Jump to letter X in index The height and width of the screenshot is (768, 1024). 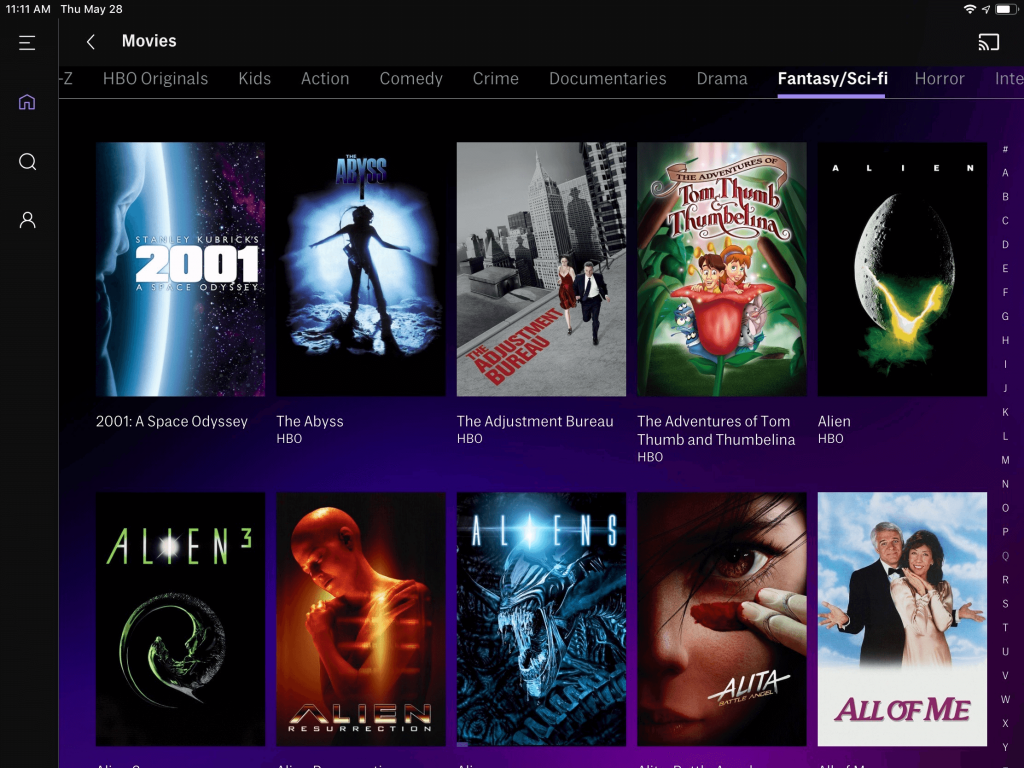click(x=1005, y=724)
